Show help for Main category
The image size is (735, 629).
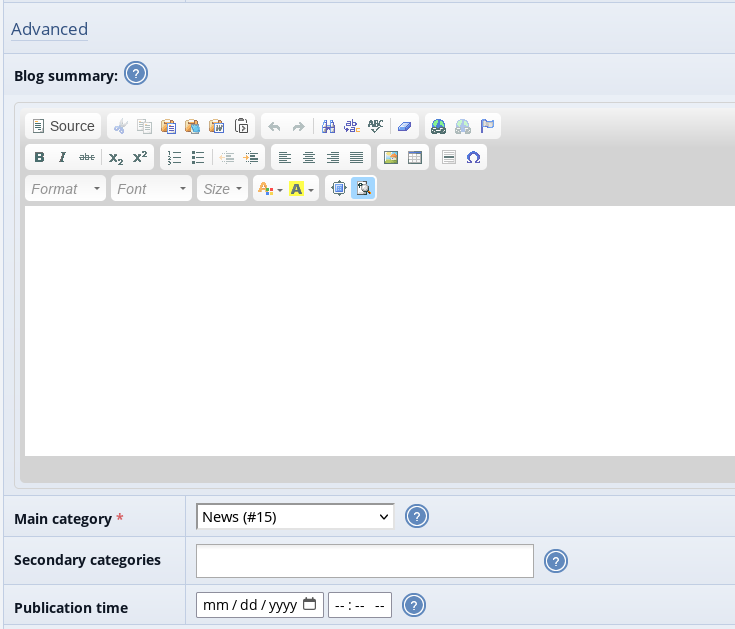[x=417, y=516]
